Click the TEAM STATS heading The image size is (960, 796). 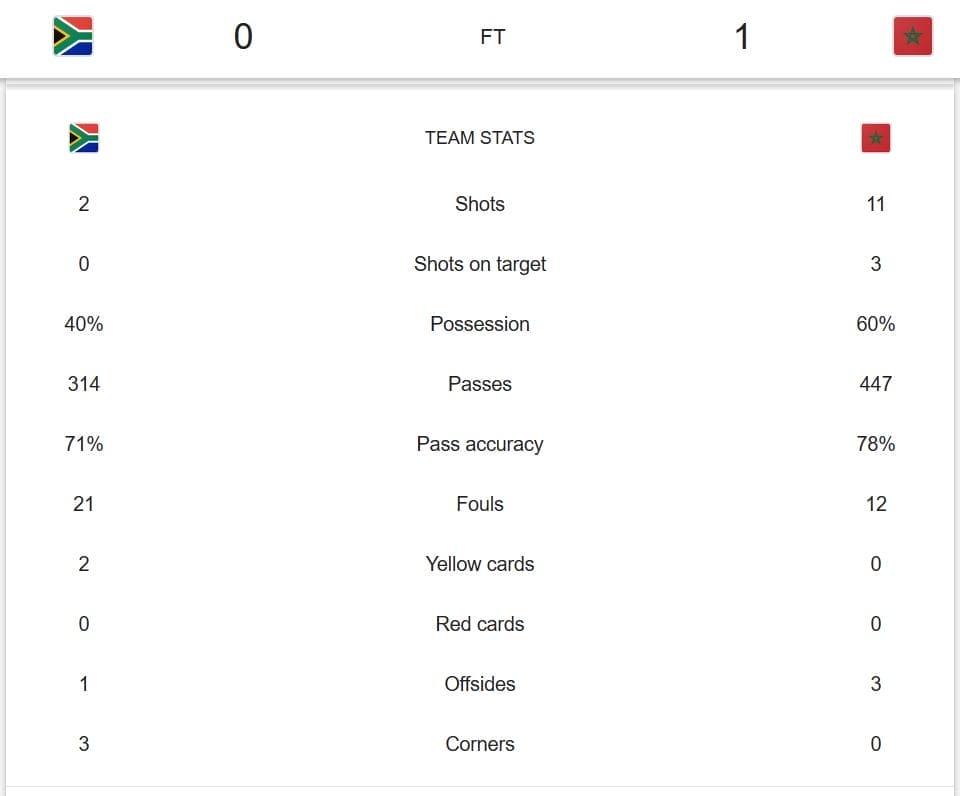tap(480, 138)
